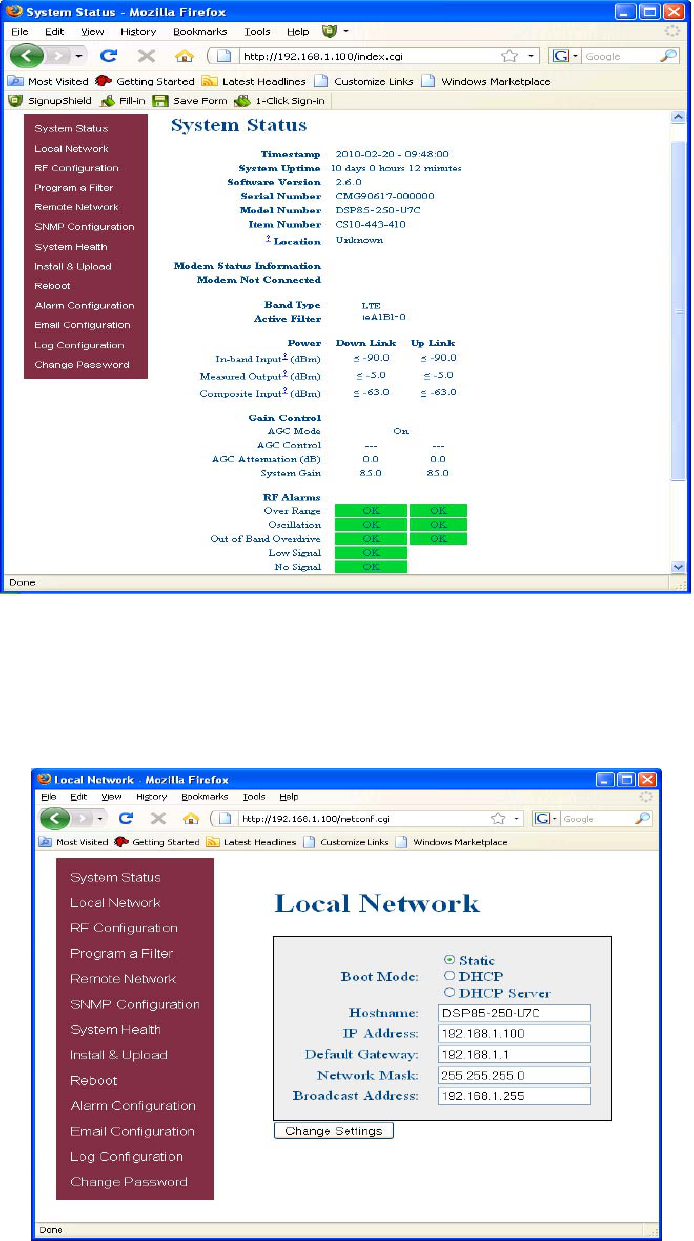Reload page in System Status window
Viewport: 694px width, 1241px height.
(x=109, y=56)
